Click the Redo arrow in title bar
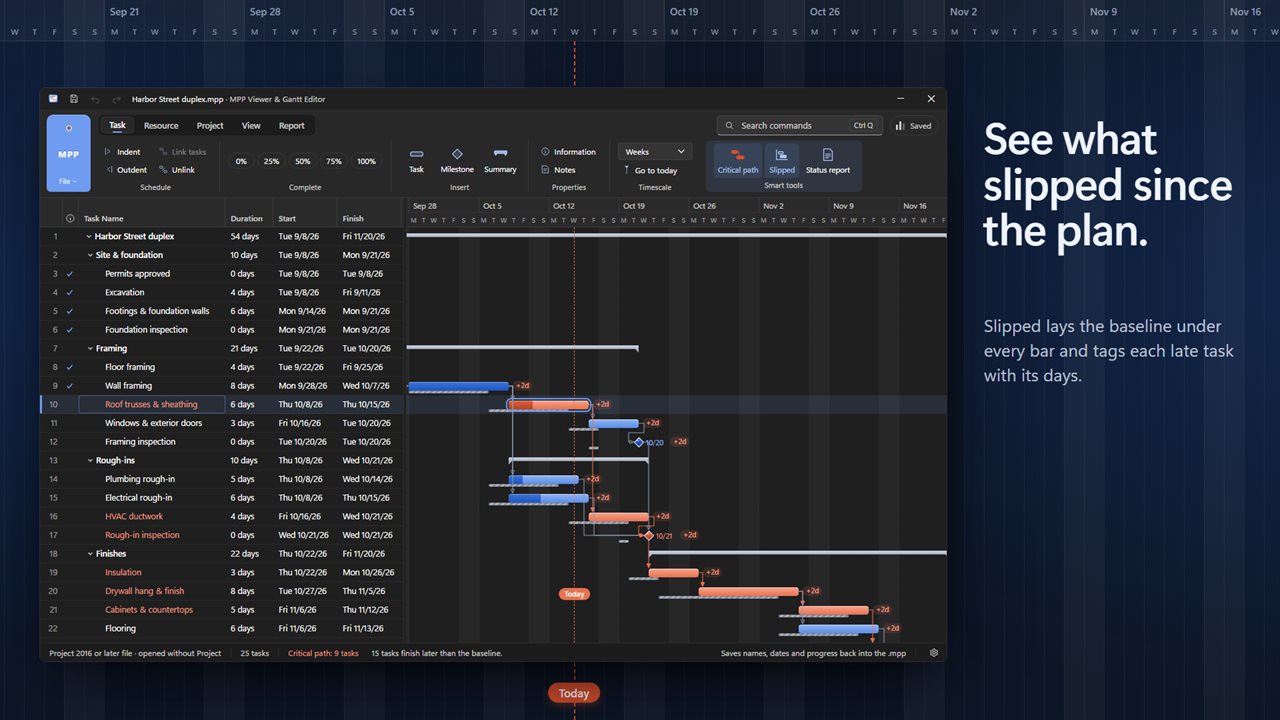 116,99
